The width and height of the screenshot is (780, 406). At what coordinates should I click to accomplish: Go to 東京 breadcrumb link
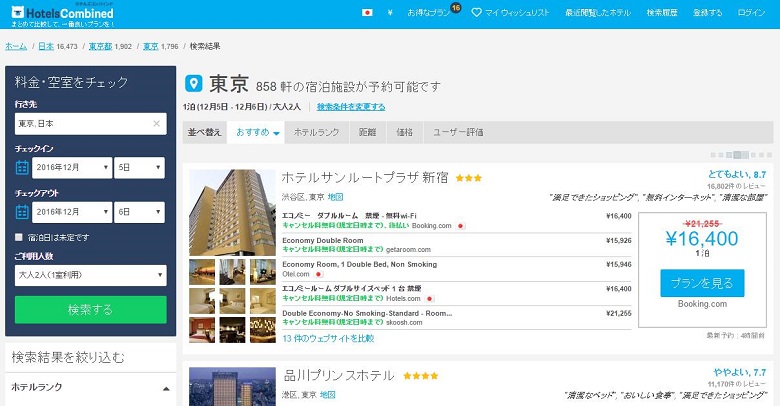pyautogui.click(x=151, y=46)
